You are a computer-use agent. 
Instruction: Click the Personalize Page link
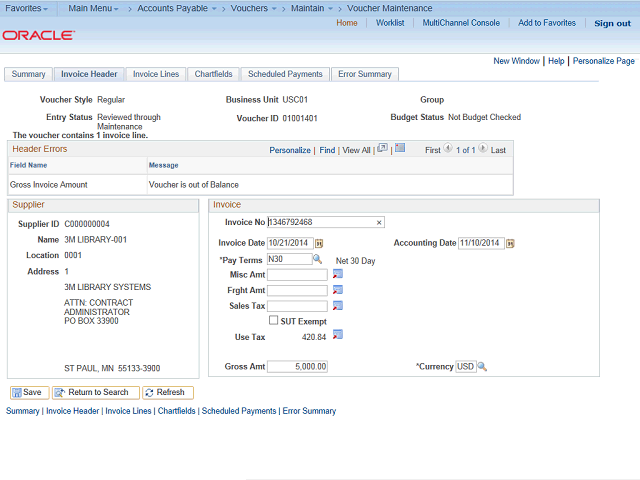coord(604,61)
